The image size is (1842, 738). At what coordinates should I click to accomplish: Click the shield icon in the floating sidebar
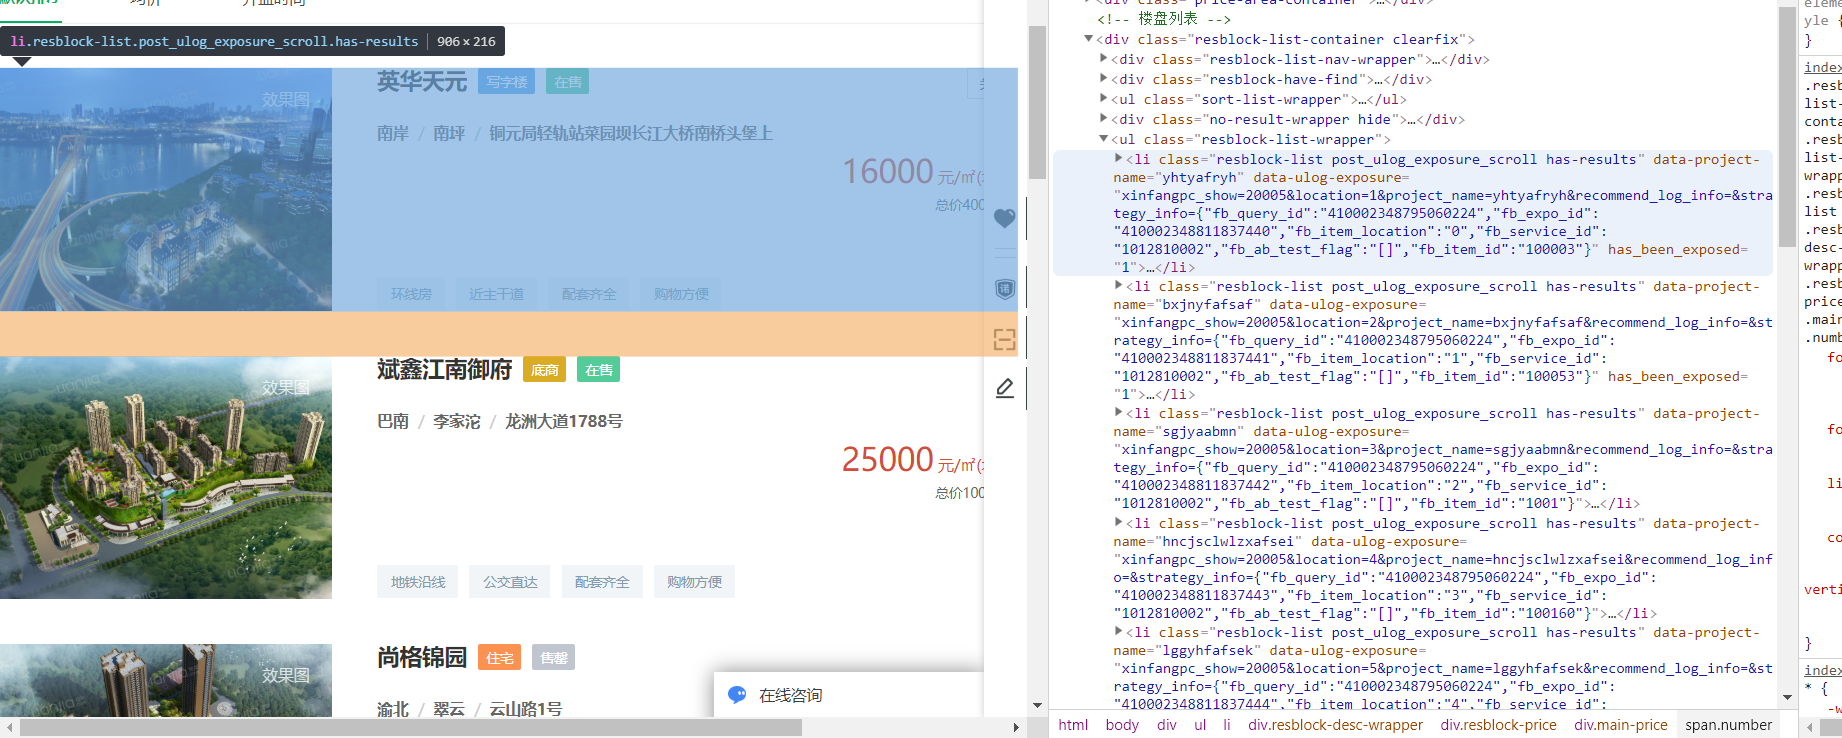[1005, 289]
